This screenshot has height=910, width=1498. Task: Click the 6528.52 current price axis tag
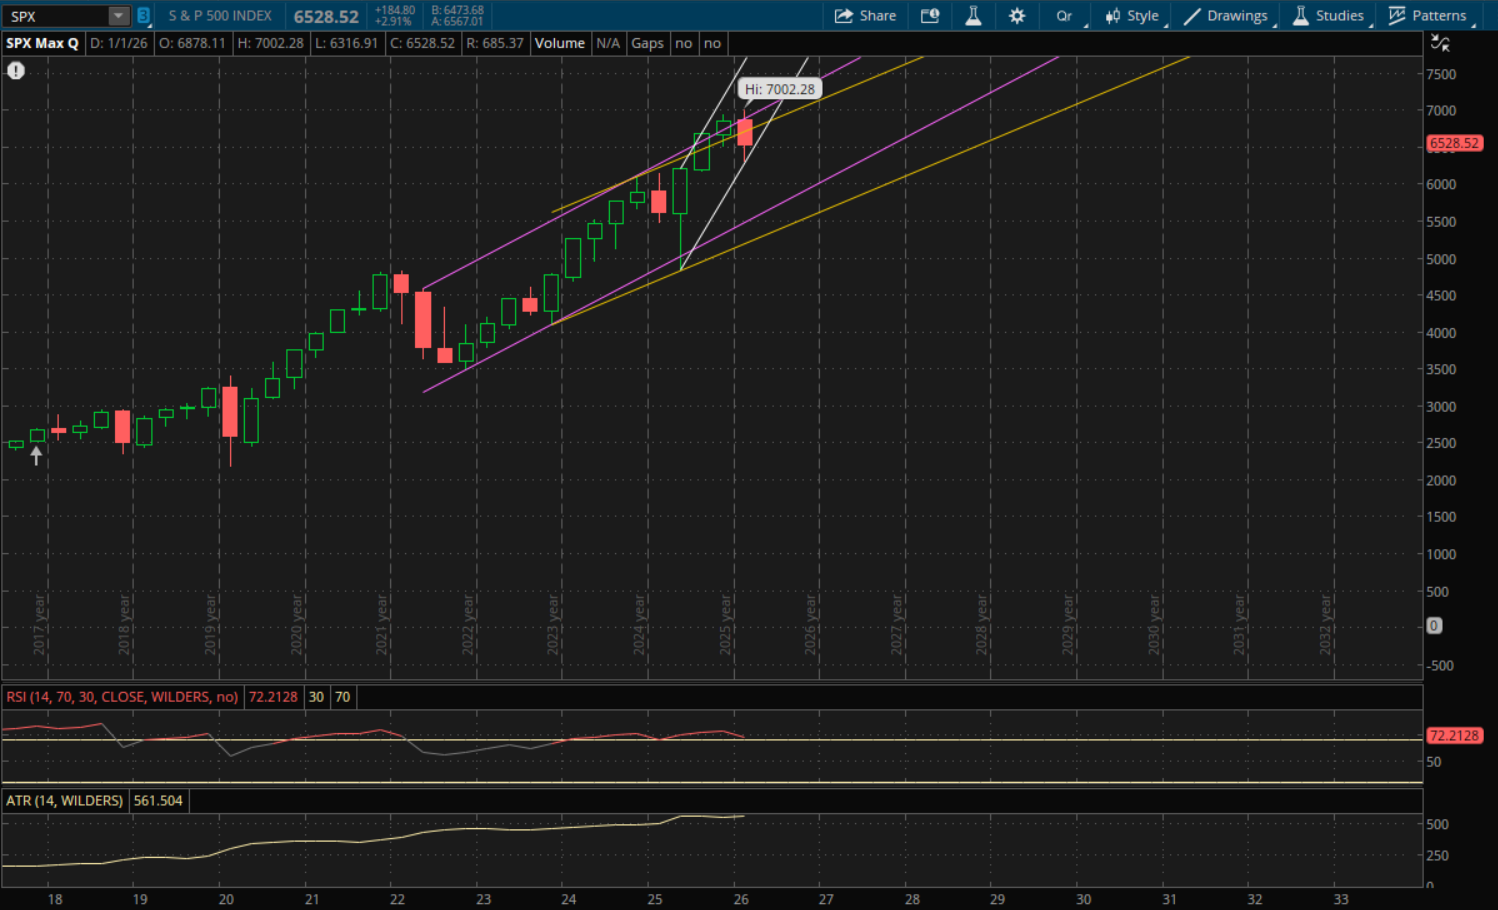coord(1454,143)
